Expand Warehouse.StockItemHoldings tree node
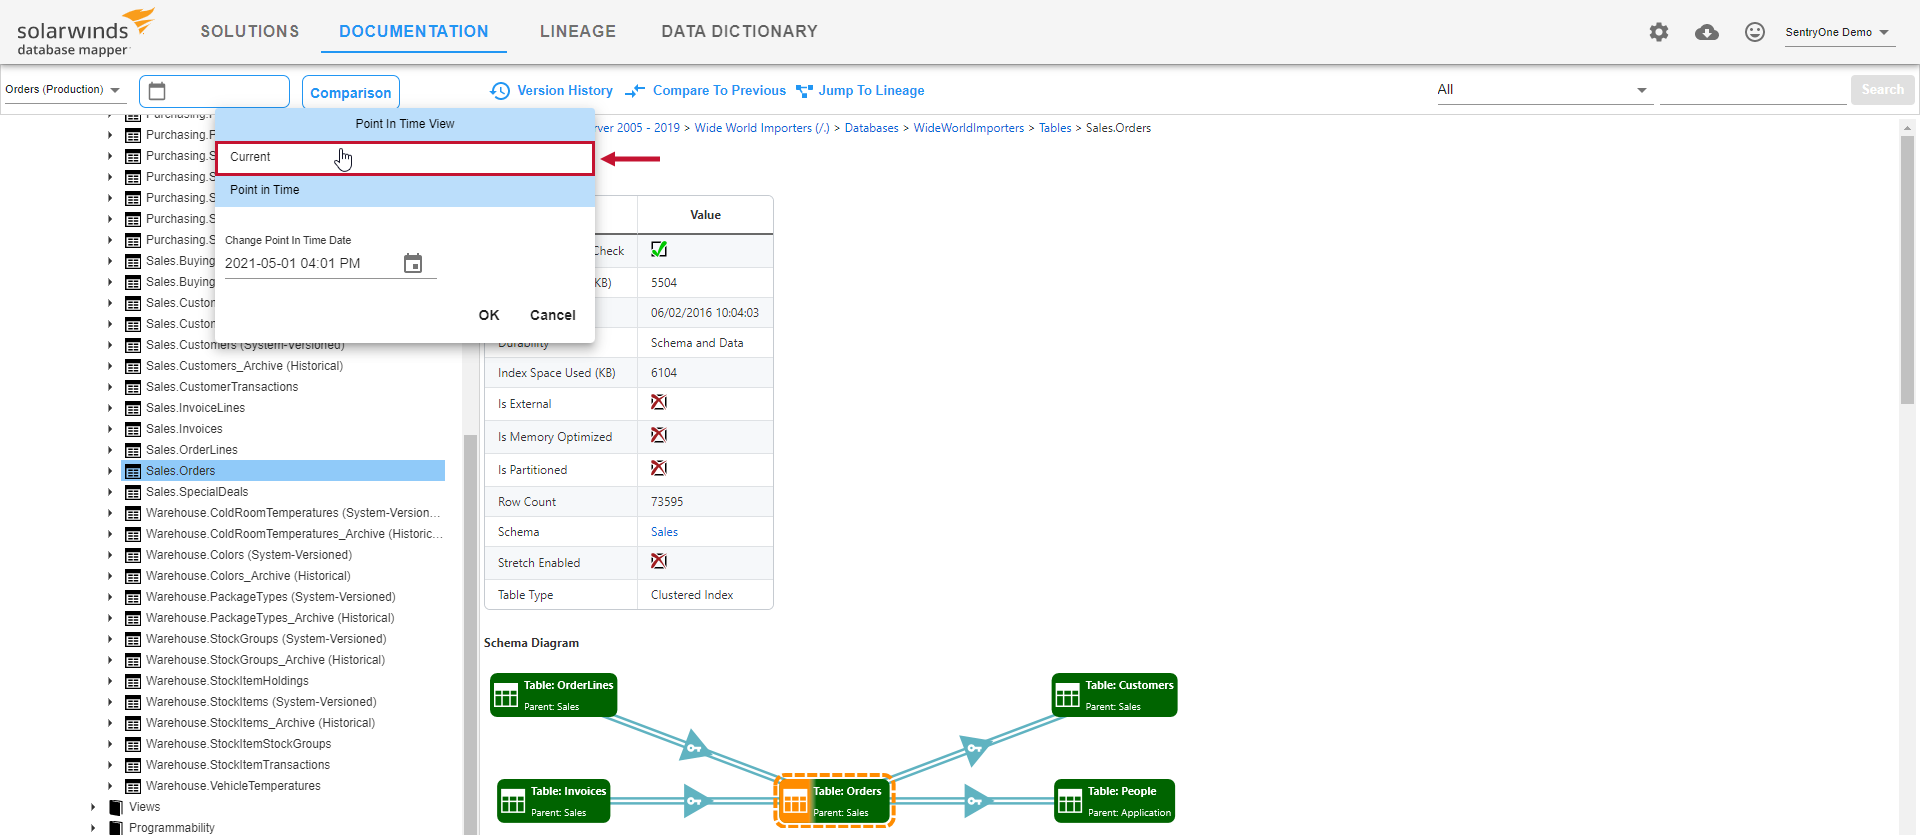 pos(110,681)
